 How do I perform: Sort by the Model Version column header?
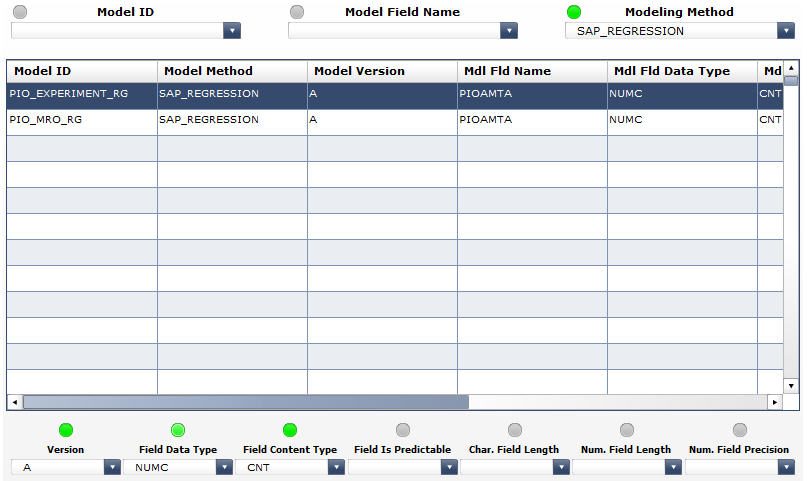tap(382, 71)
